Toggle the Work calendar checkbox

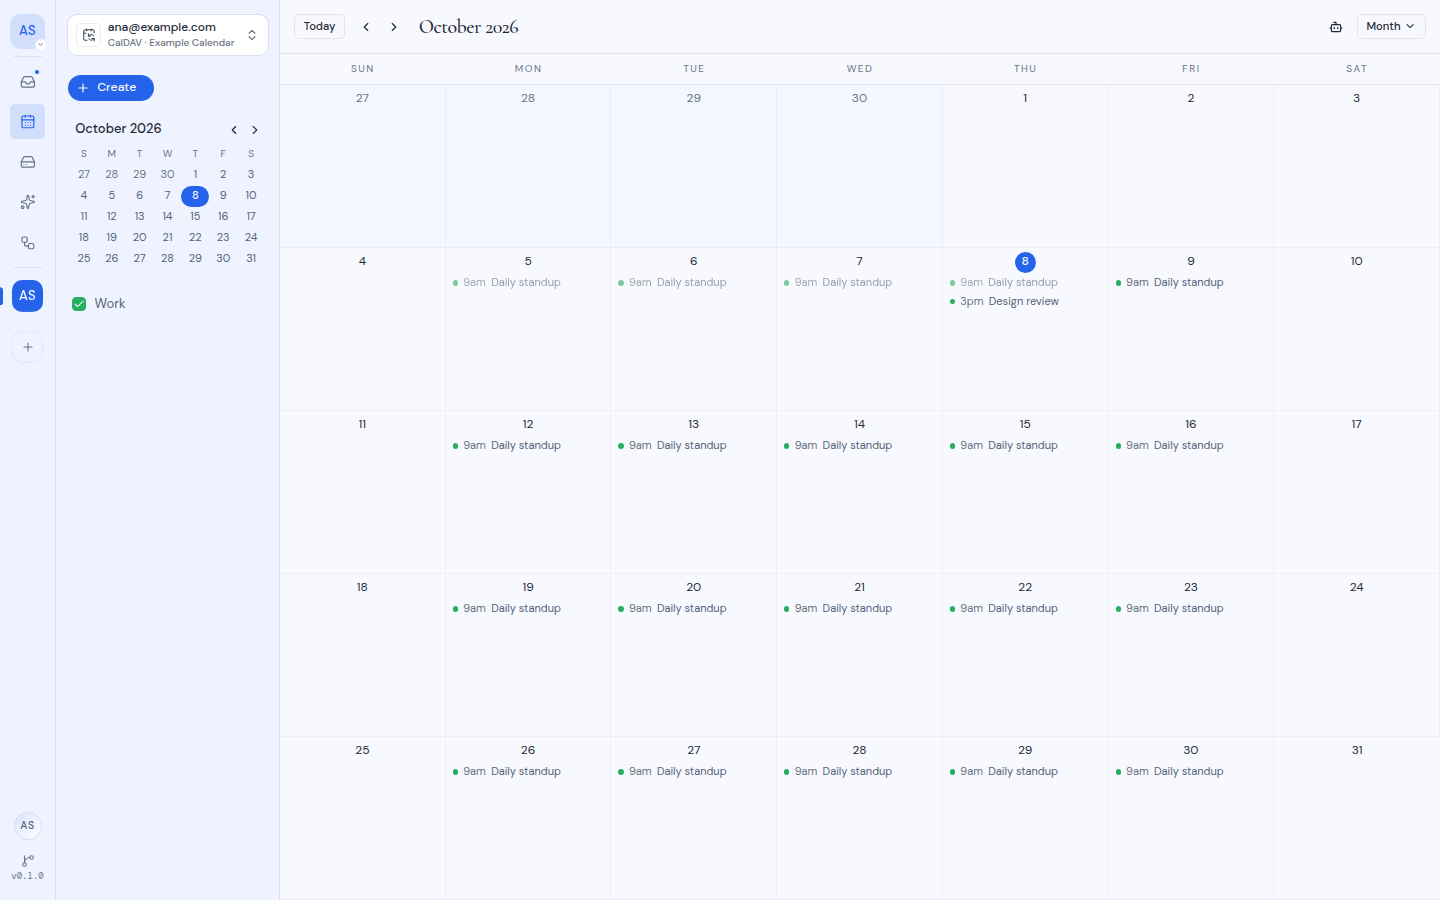coord(79,304)
